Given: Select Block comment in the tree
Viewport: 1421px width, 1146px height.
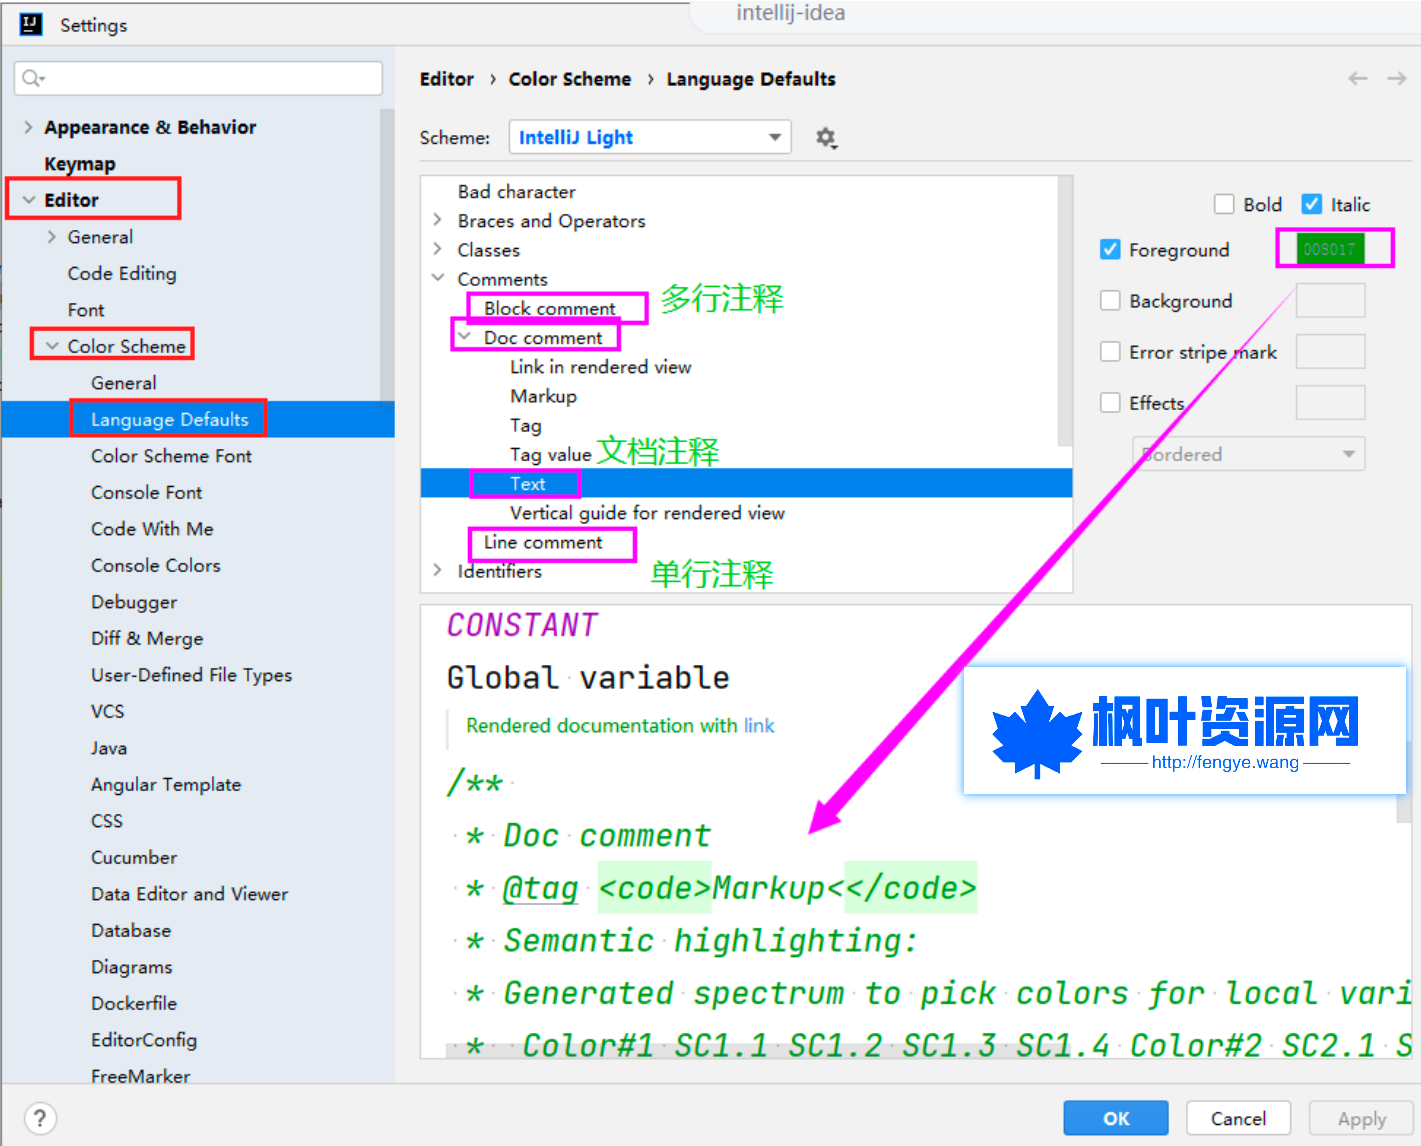Looking at the screenshot, I should pos(550,308).
